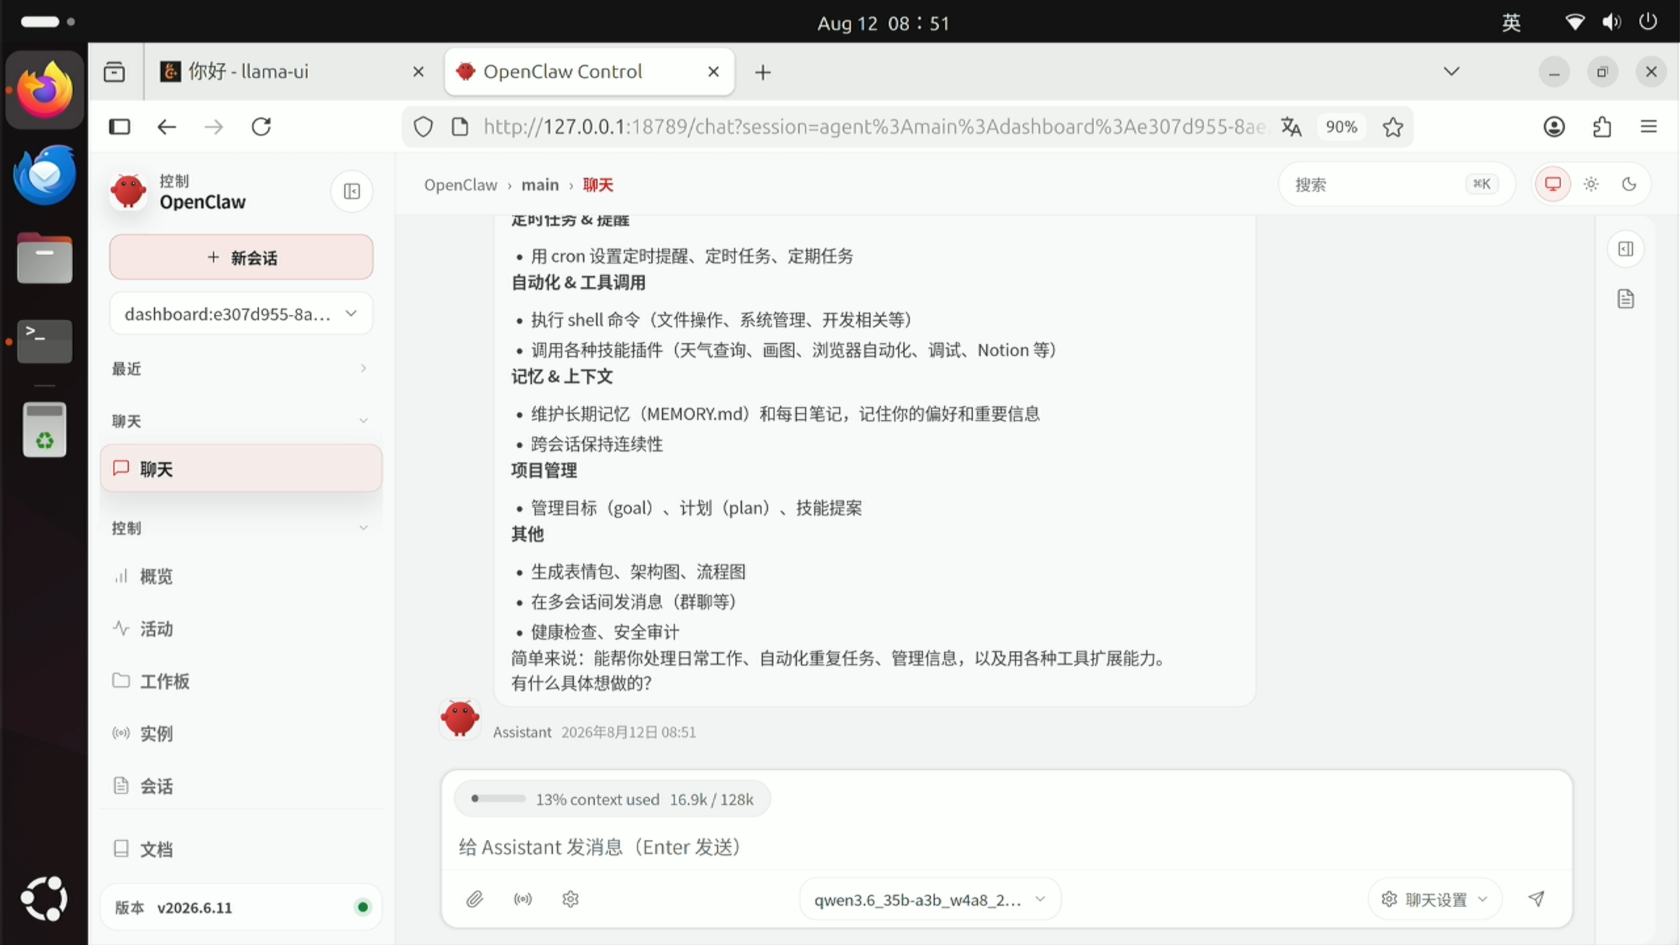Screen dimensions: 1680x945
Task: Close the 你好 - llama-ui tab
Action: (418, 72)
